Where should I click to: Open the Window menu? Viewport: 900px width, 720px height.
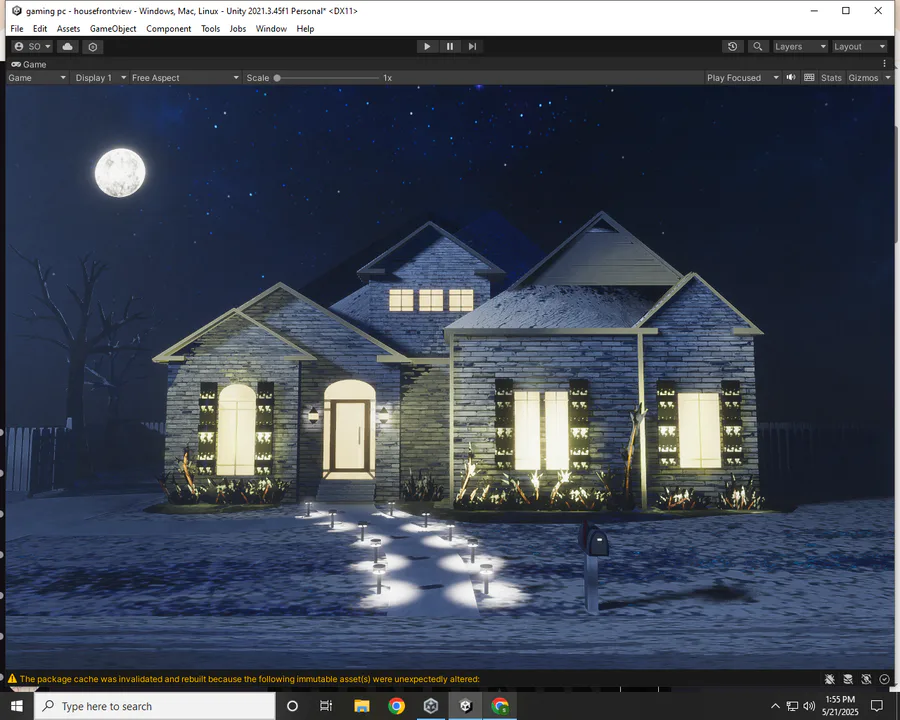271,29
